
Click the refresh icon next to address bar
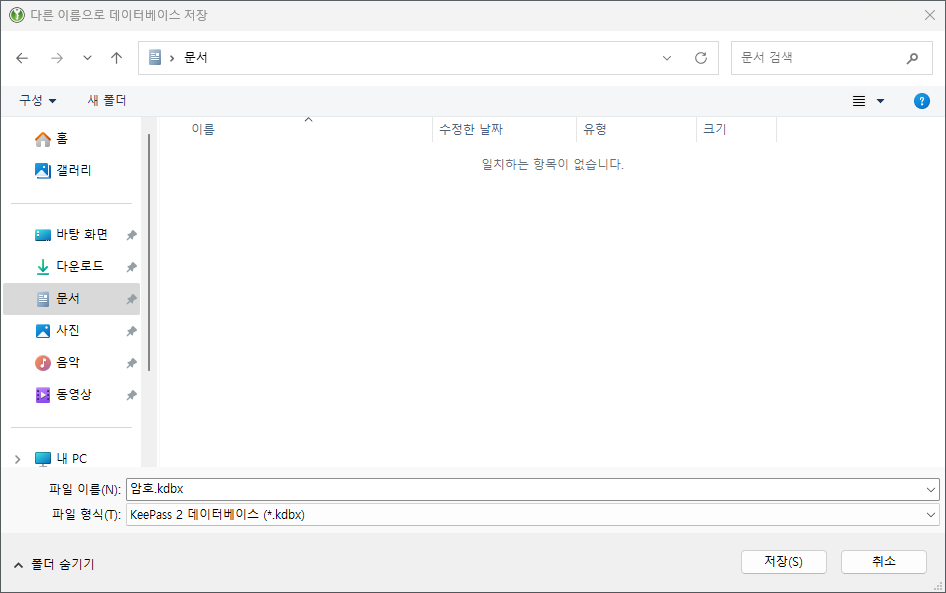[x=700, y=57]
